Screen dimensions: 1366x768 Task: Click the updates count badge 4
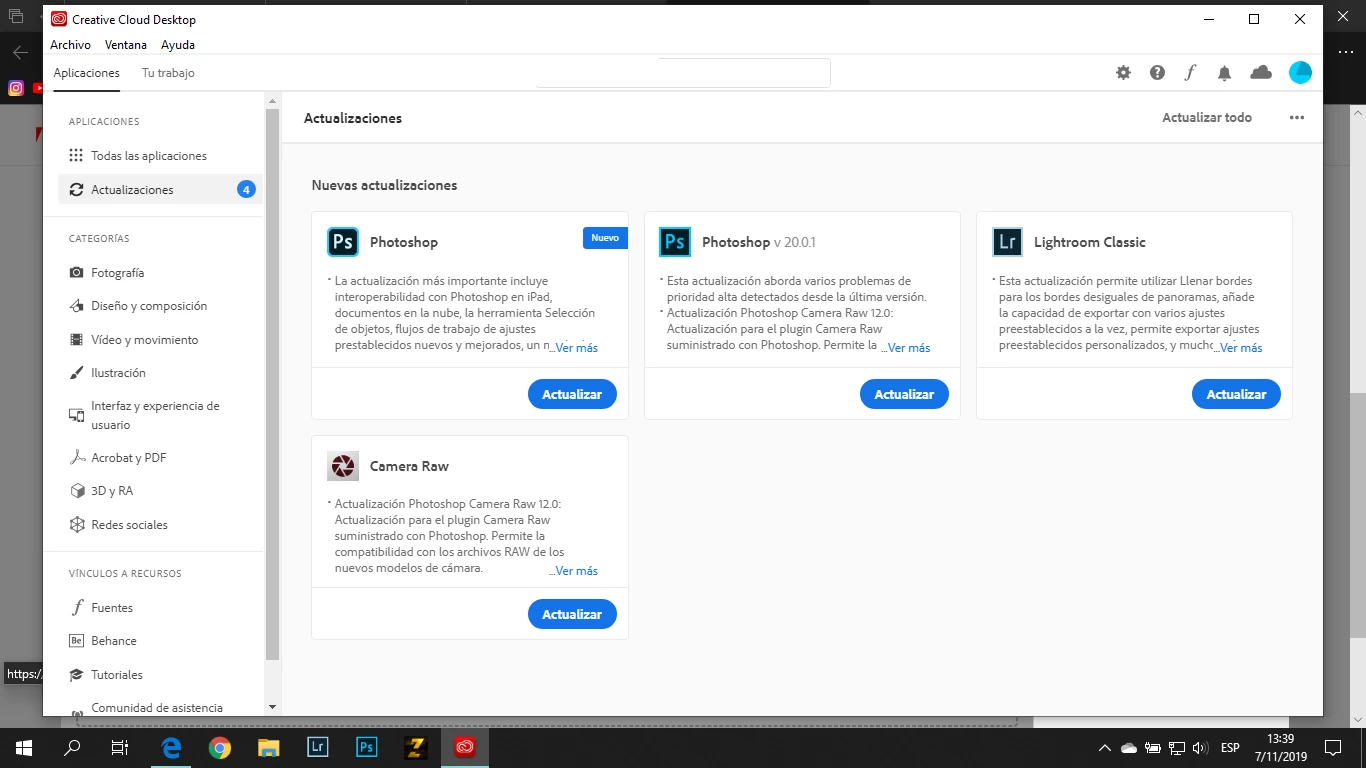pos(246,190)
